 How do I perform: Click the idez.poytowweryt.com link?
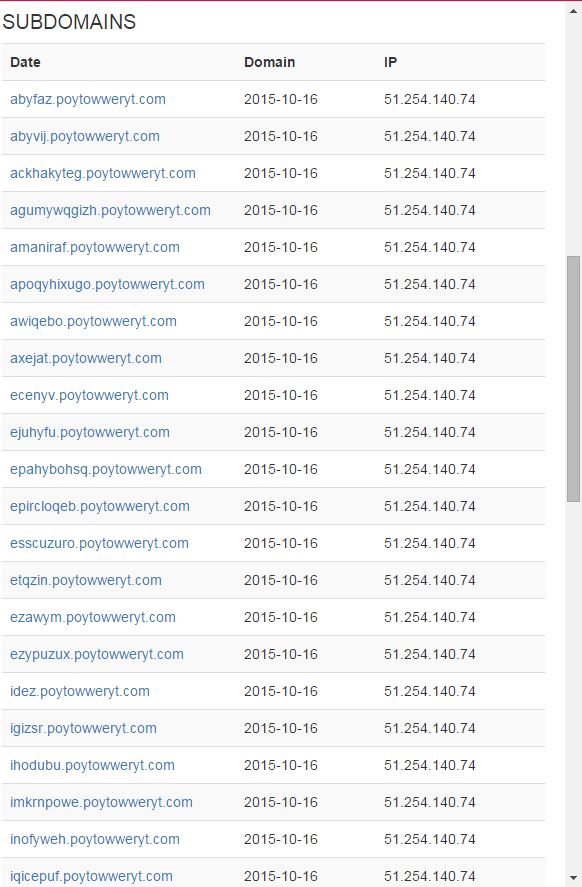pyautogui.click(x=80, y=691)
